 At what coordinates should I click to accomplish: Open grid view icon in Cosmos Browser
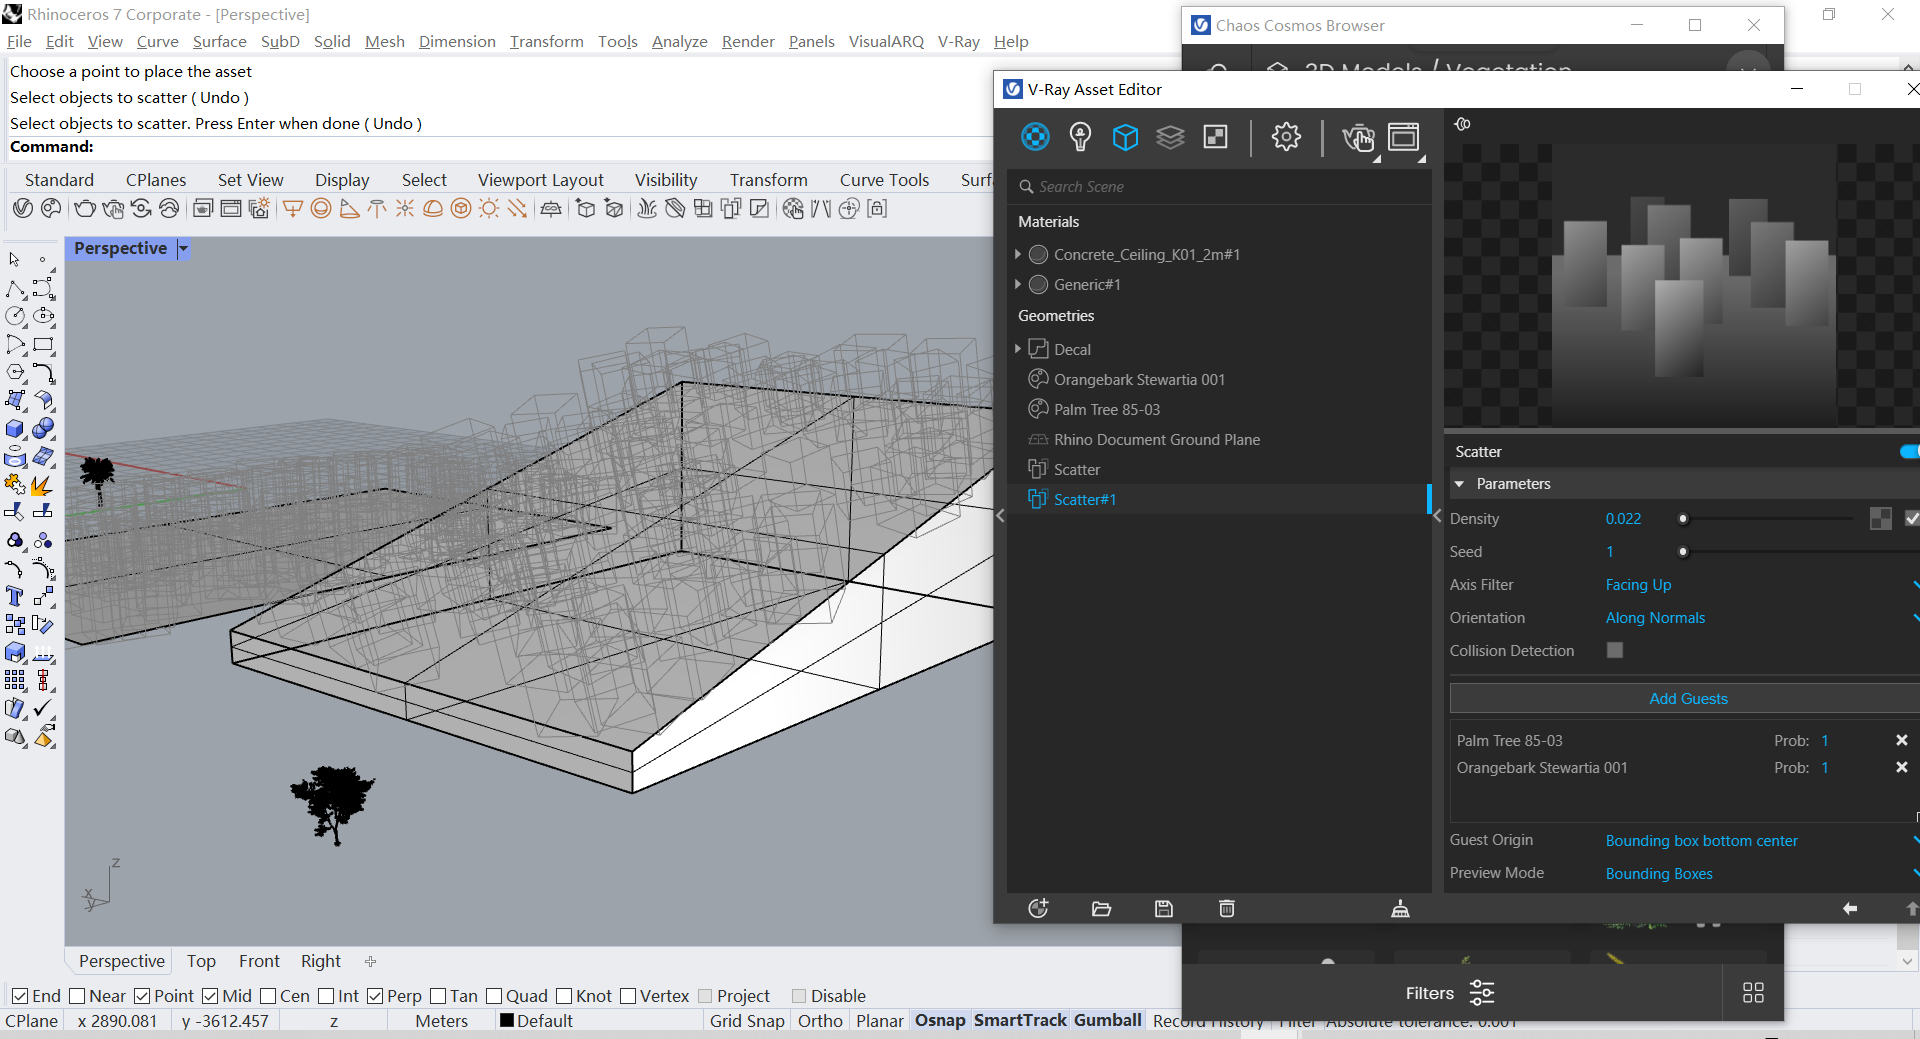[1753, 992]
